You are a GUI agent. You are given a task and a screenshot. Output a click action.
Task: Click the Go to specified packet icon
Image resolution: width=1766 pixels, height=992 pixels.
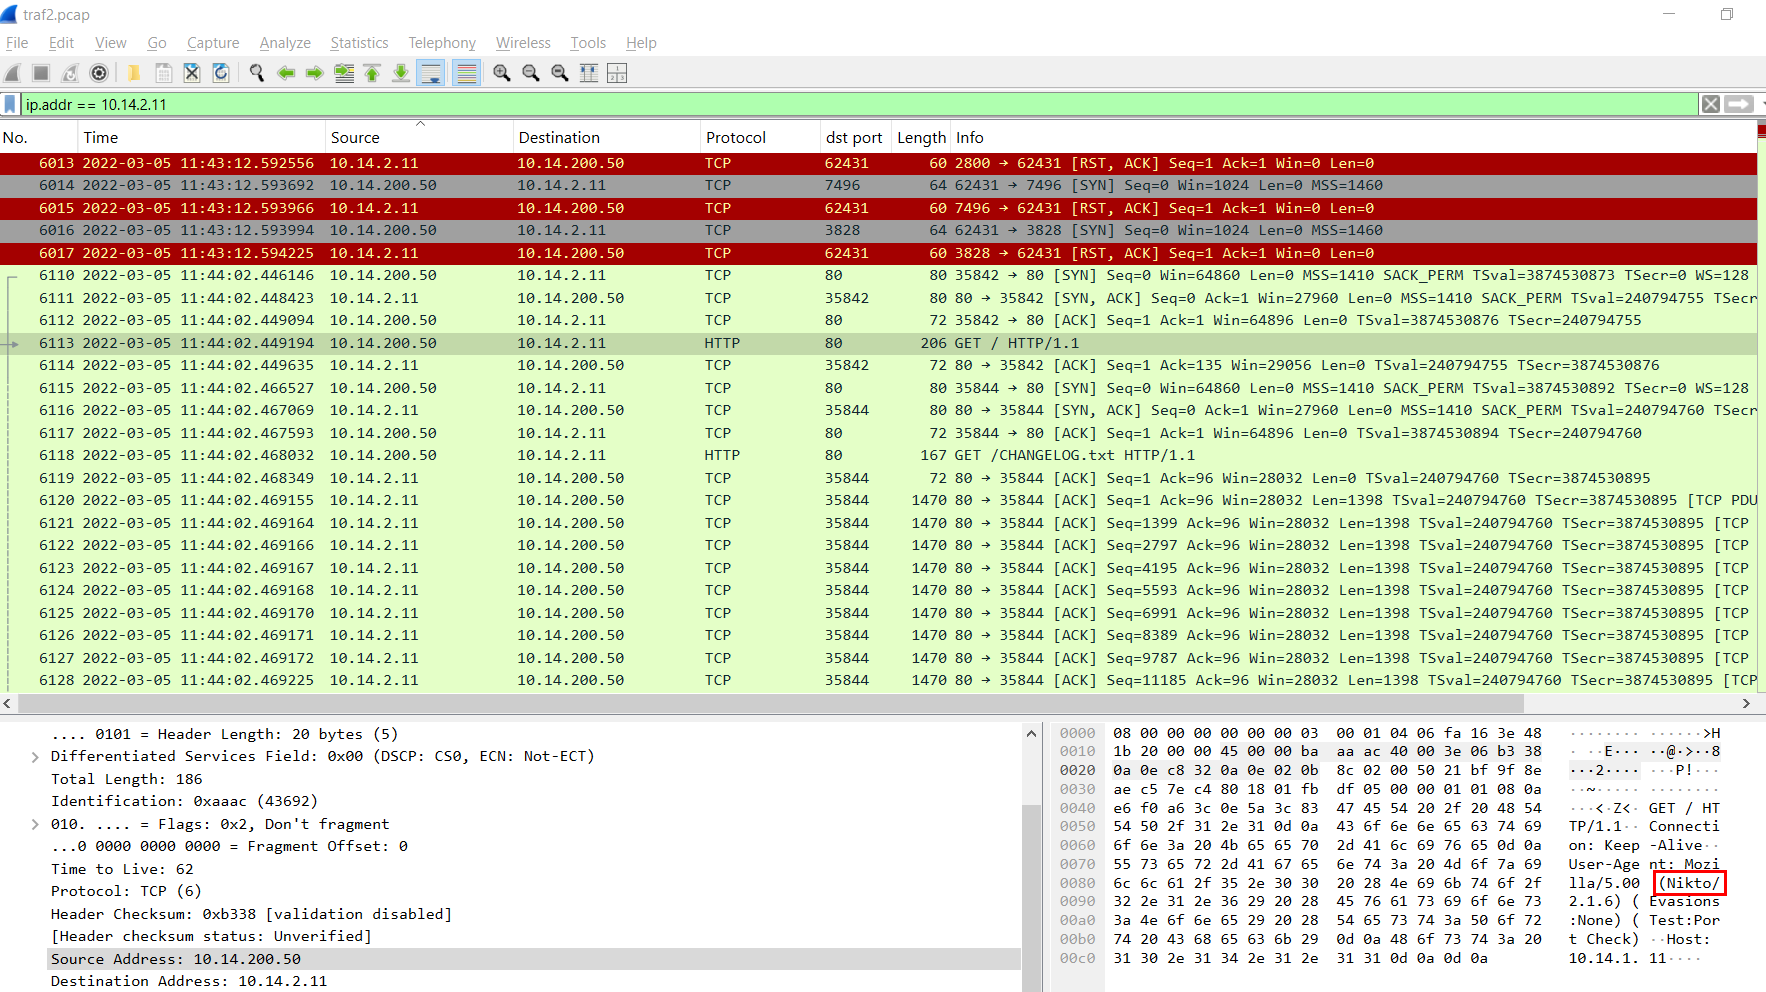(x=343, y=73)
